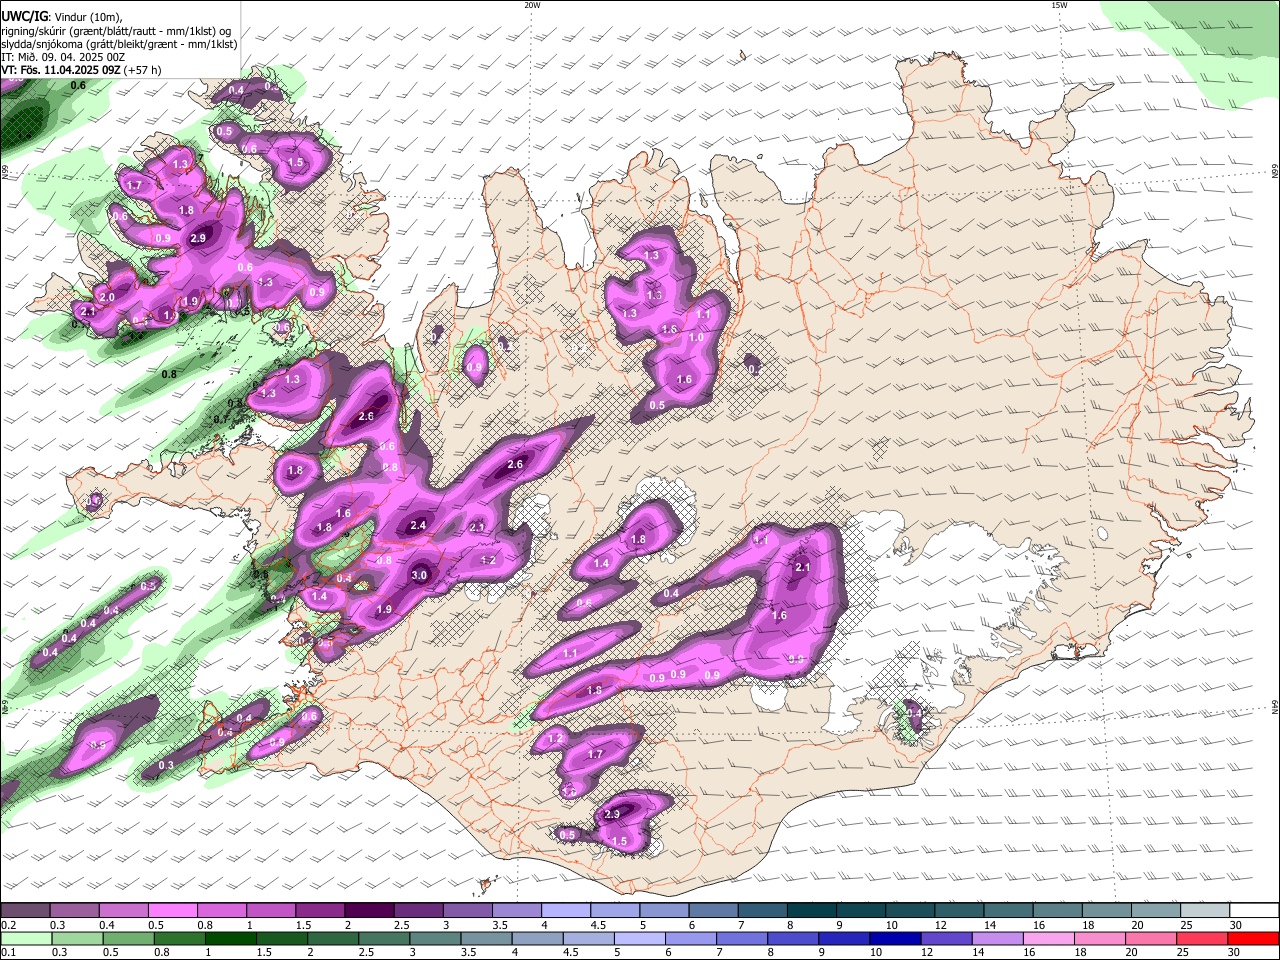Click the pale grey 25–30 snow legend swatch
1280x960 pixels.
1204,911
